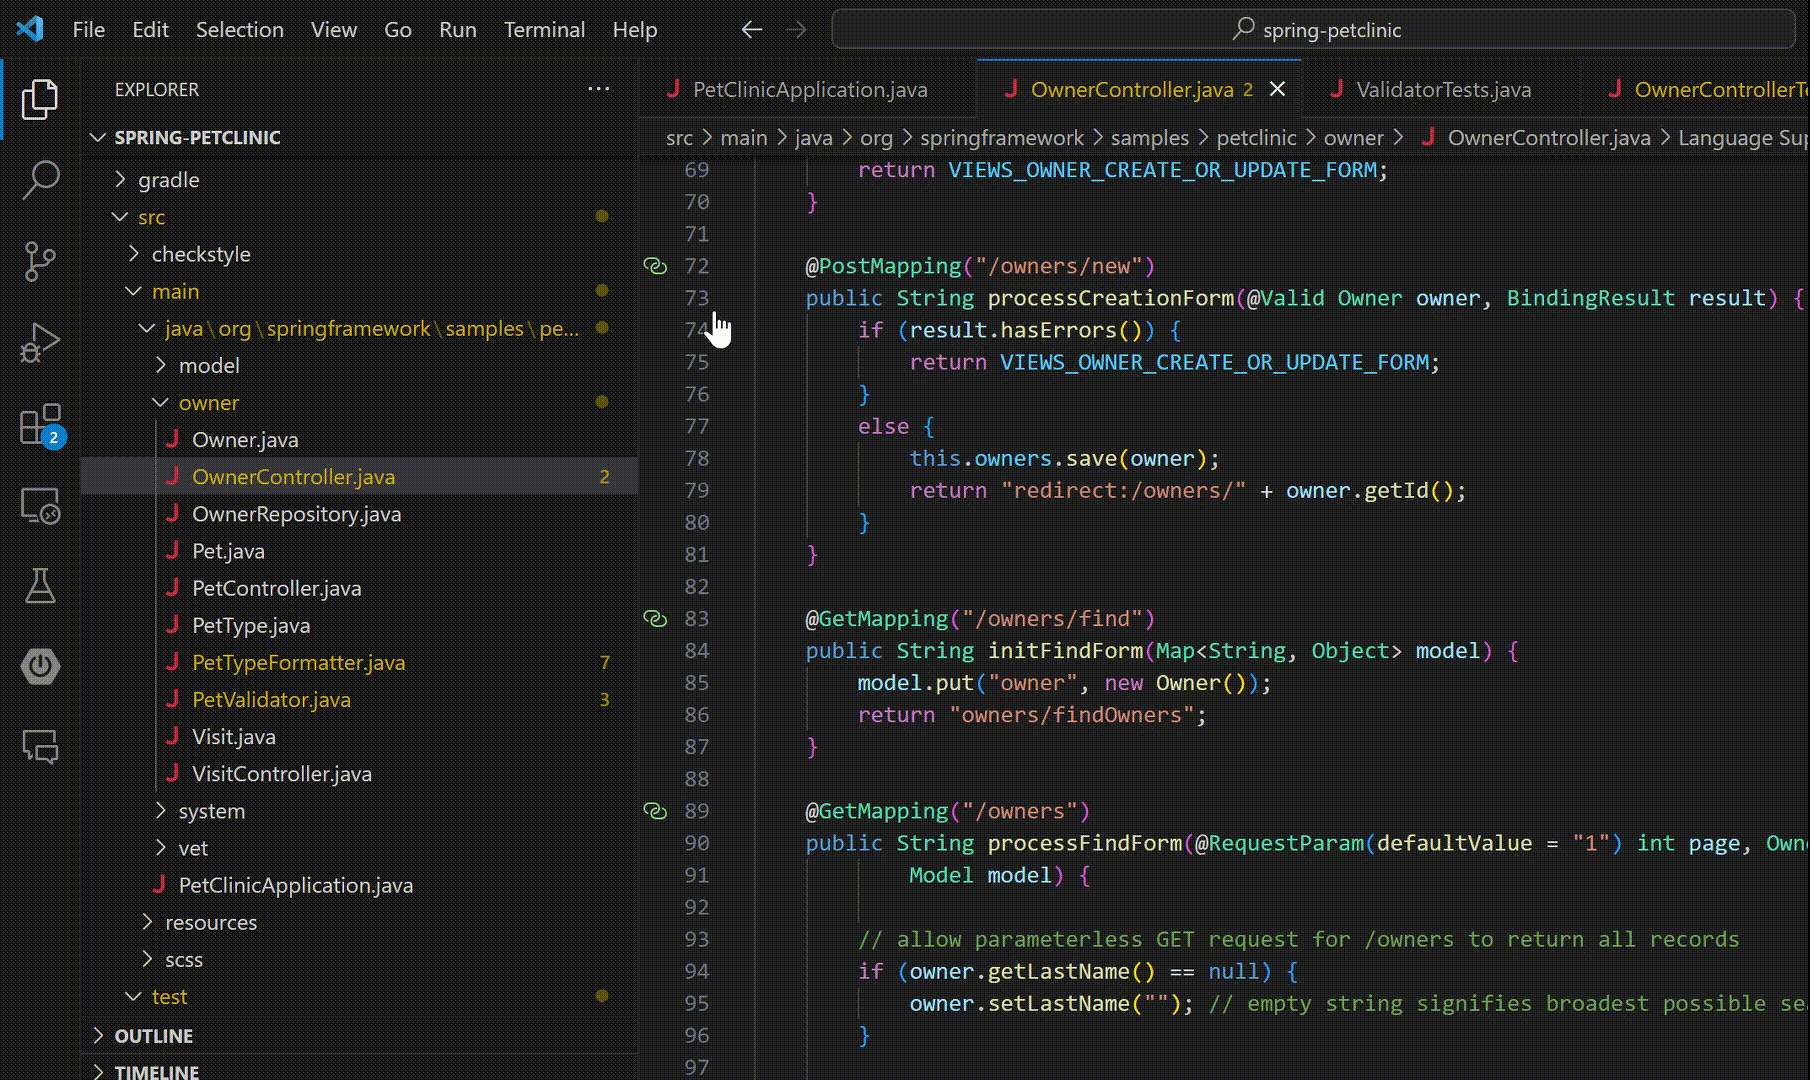Open the Source Control view

[x=39, y=260]
